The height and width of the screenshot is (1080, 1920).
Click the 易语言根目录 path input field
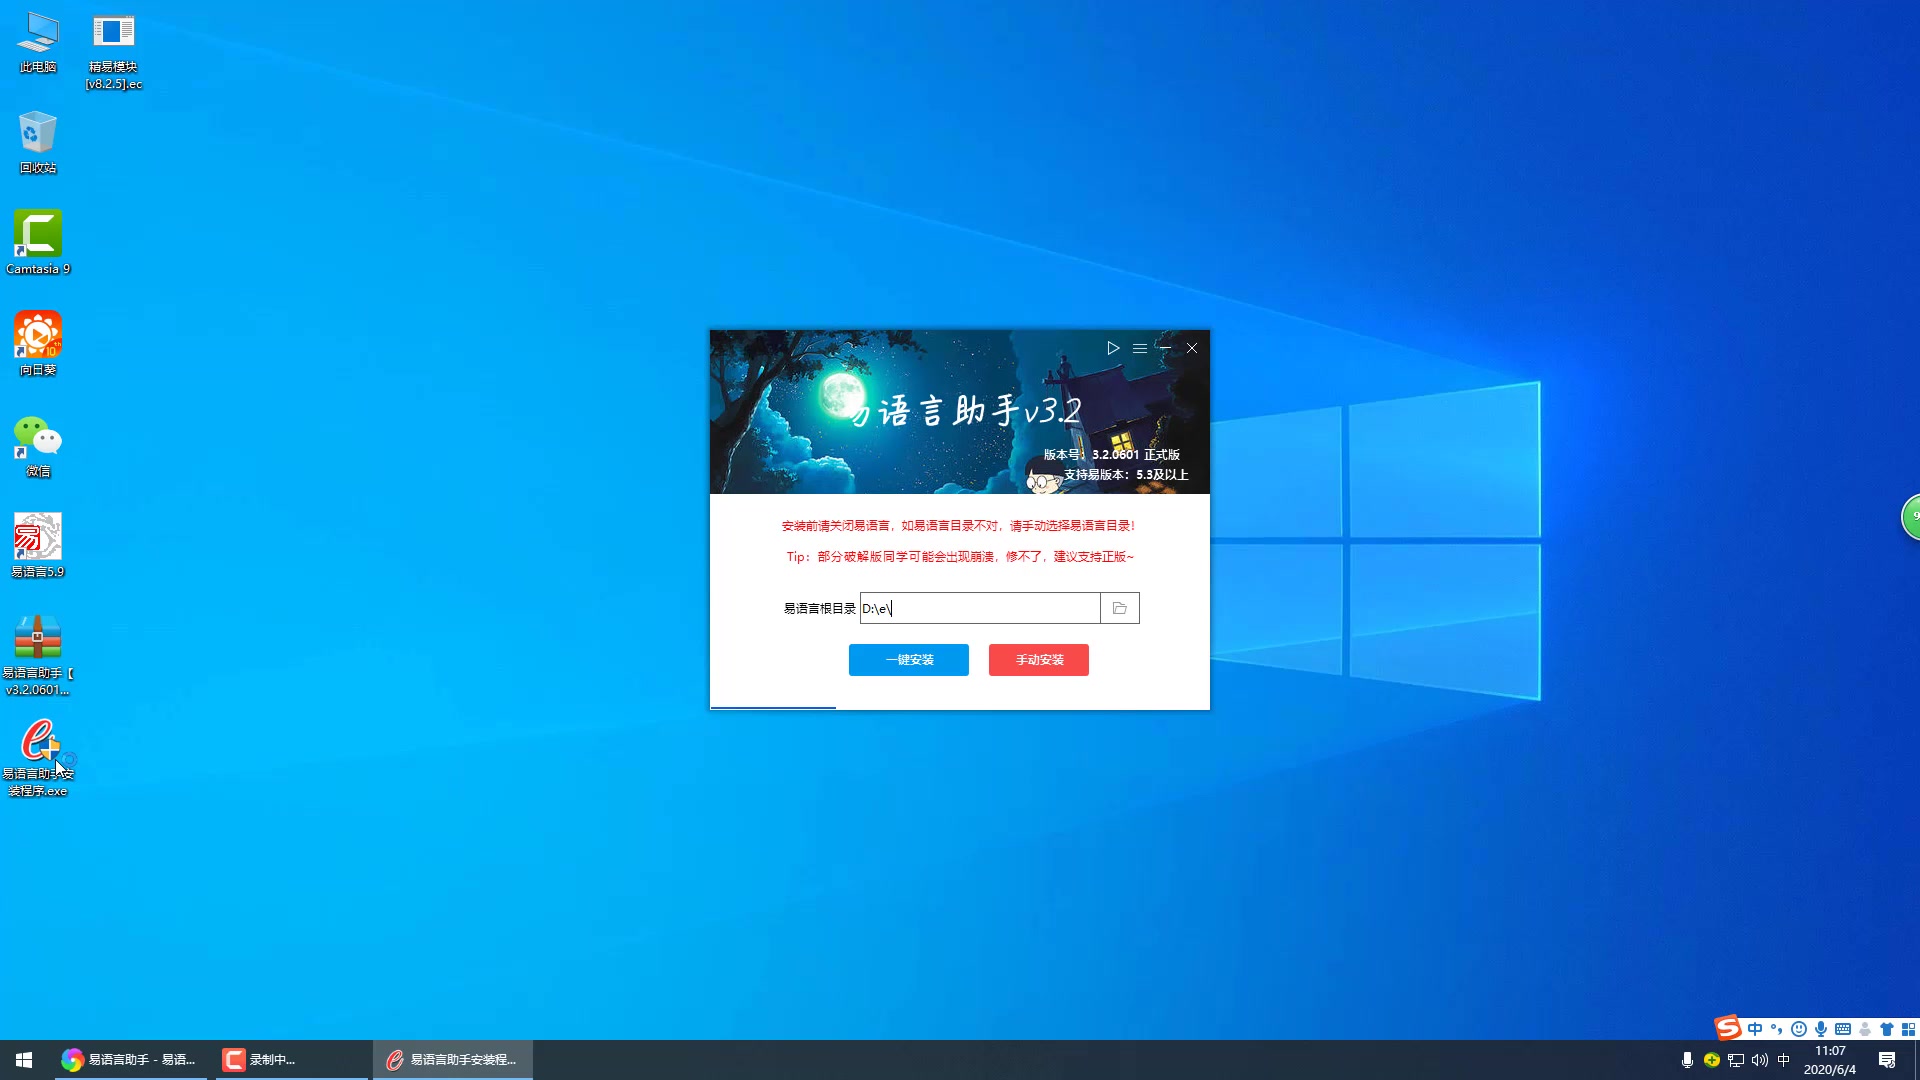tap(980, 608)
